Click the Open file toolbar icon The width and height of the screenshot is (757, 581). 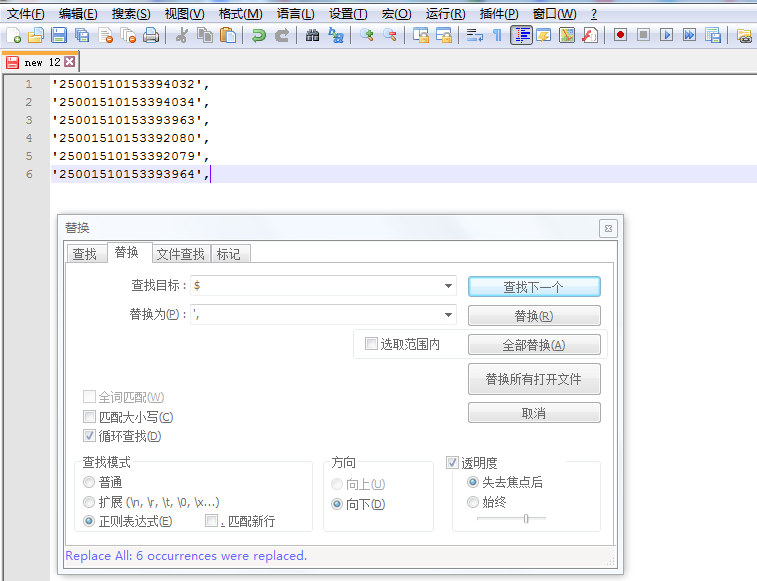36,35
